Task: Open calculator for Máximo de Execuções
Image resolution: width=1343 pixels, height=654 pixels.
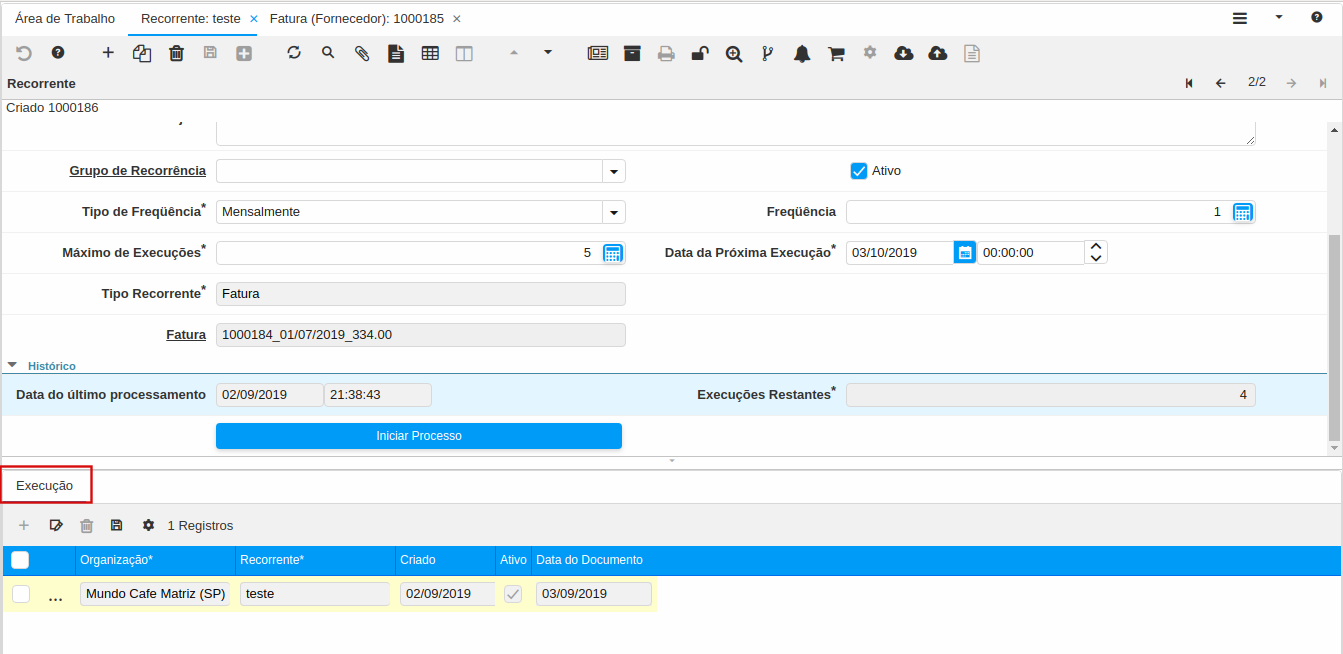Action: [x=613, y=253]
